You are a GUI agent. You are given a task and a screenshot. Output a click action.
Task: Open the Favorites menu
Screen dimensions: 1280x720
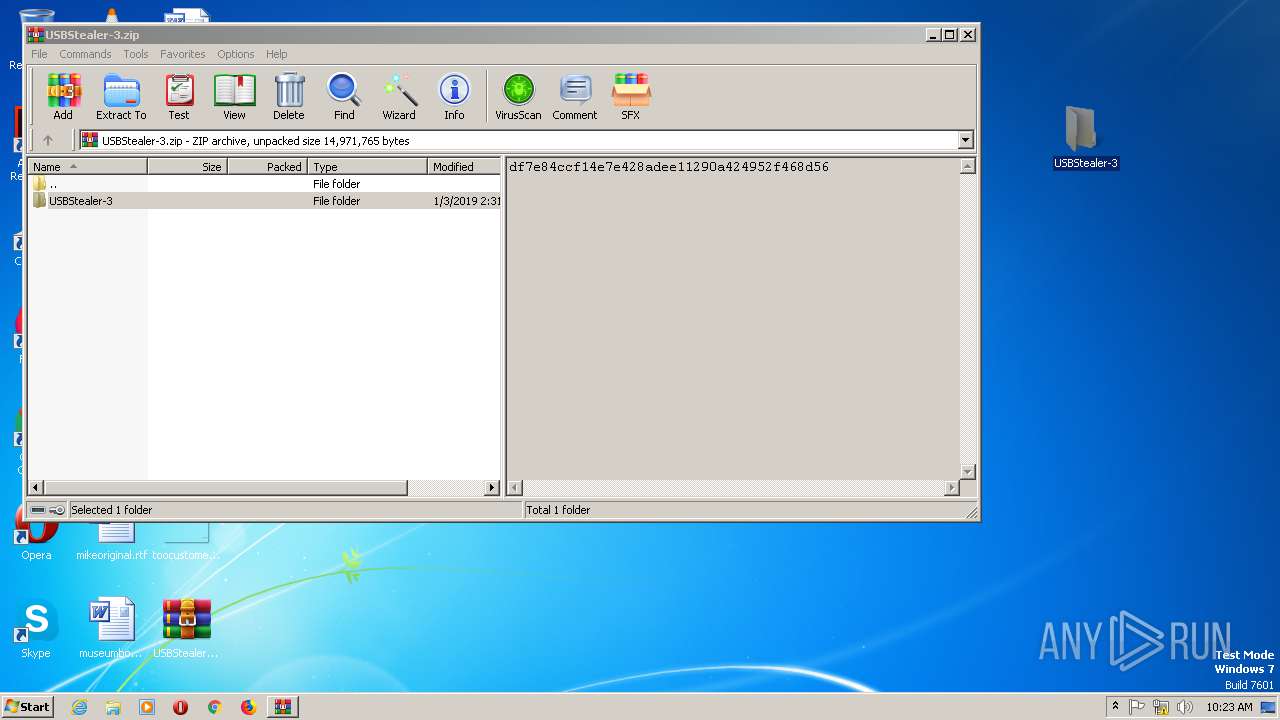click(183, 54)
